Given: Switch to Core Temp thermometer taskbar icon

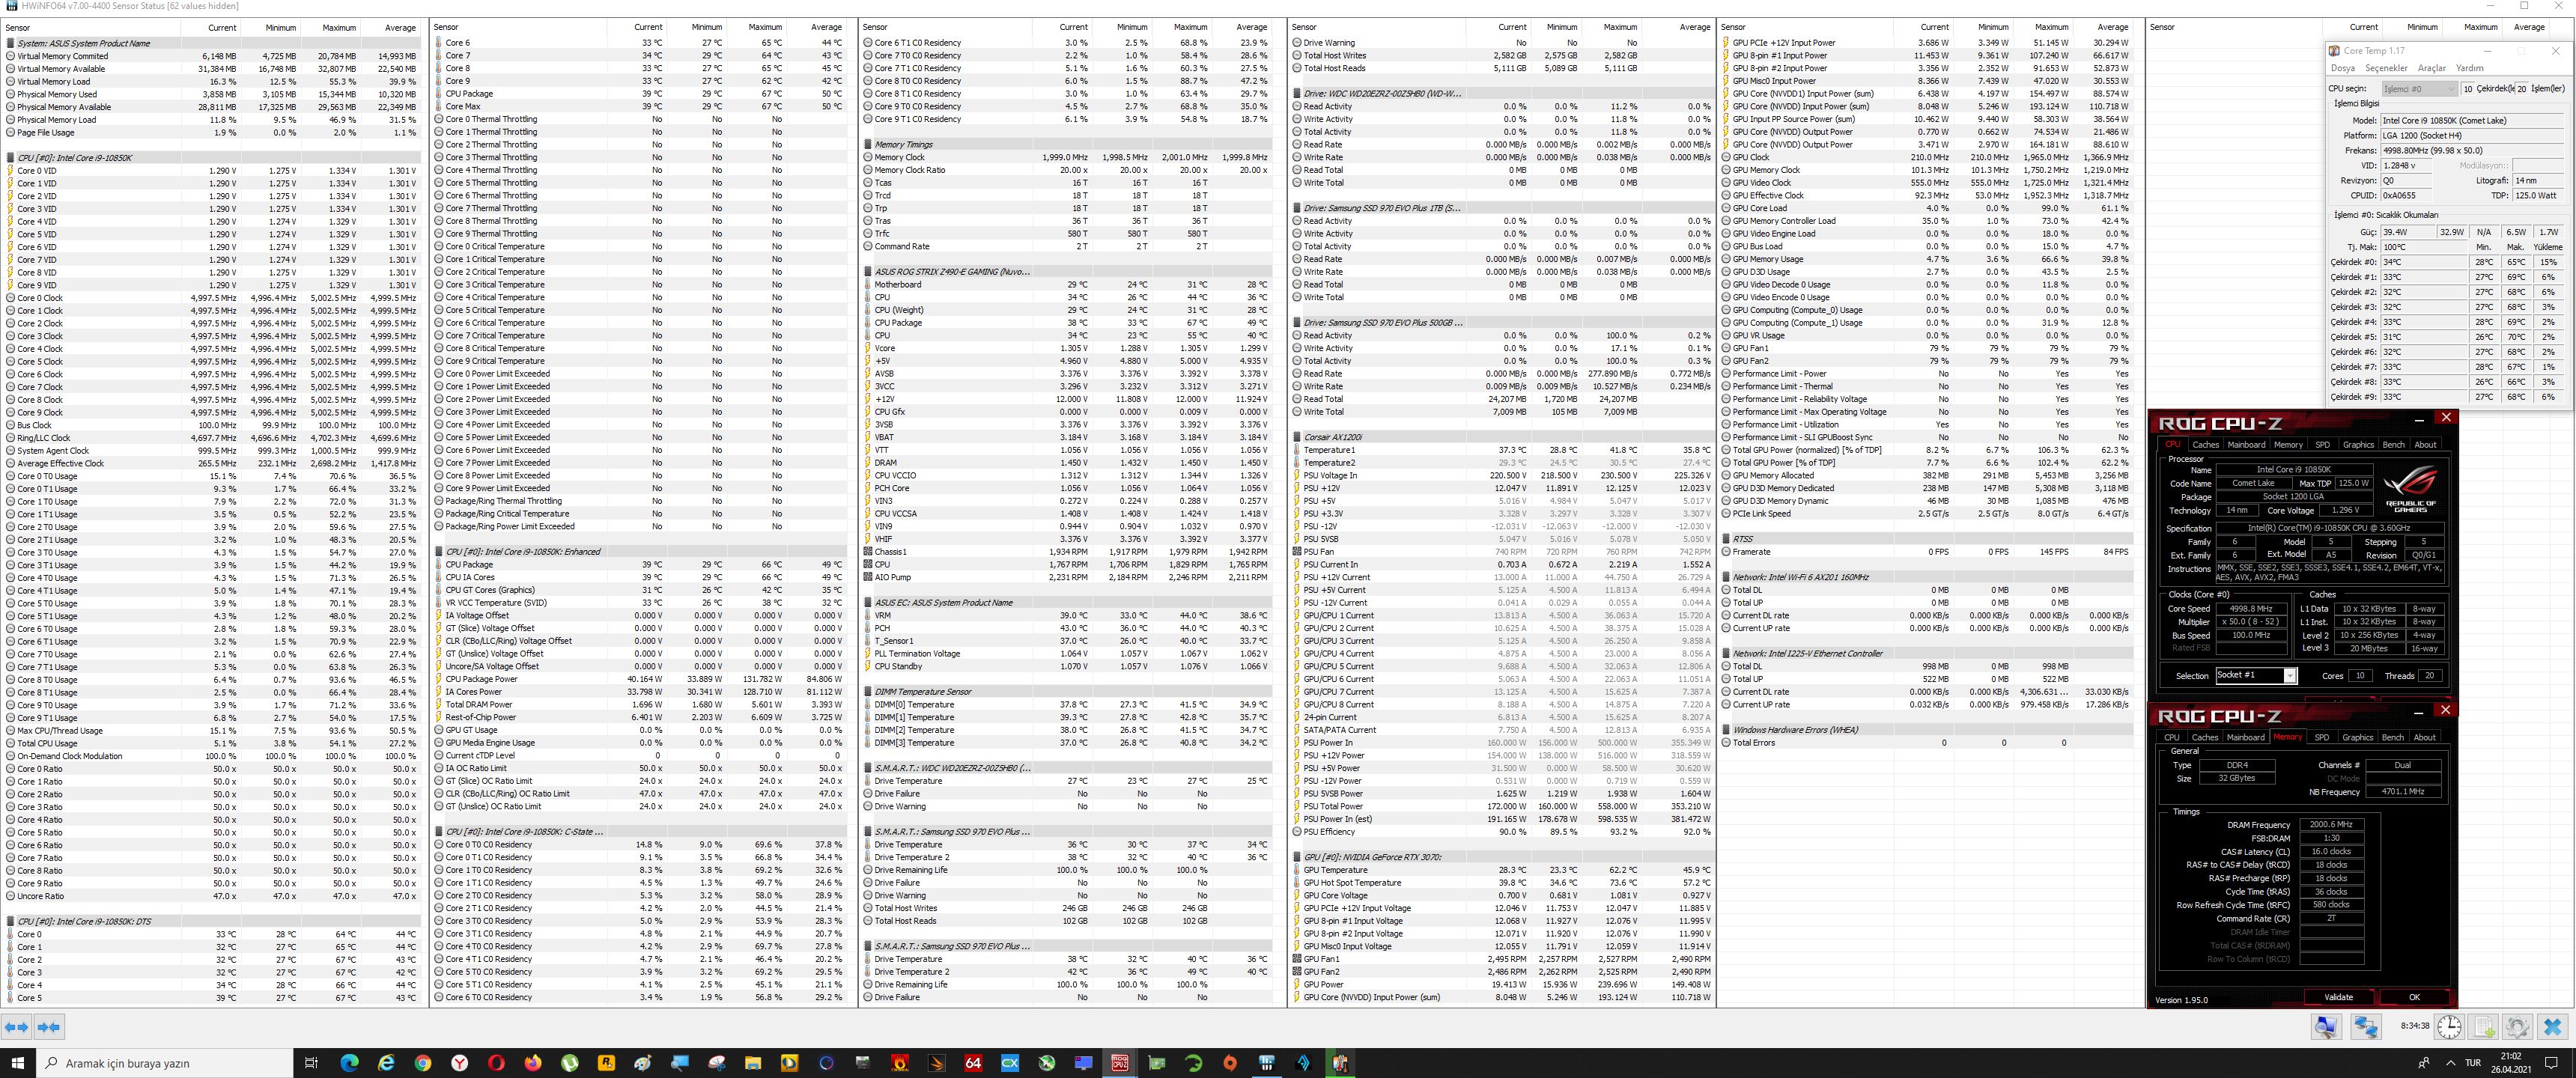Looking at the screenshot, I should click(x=1340, y=1063).
